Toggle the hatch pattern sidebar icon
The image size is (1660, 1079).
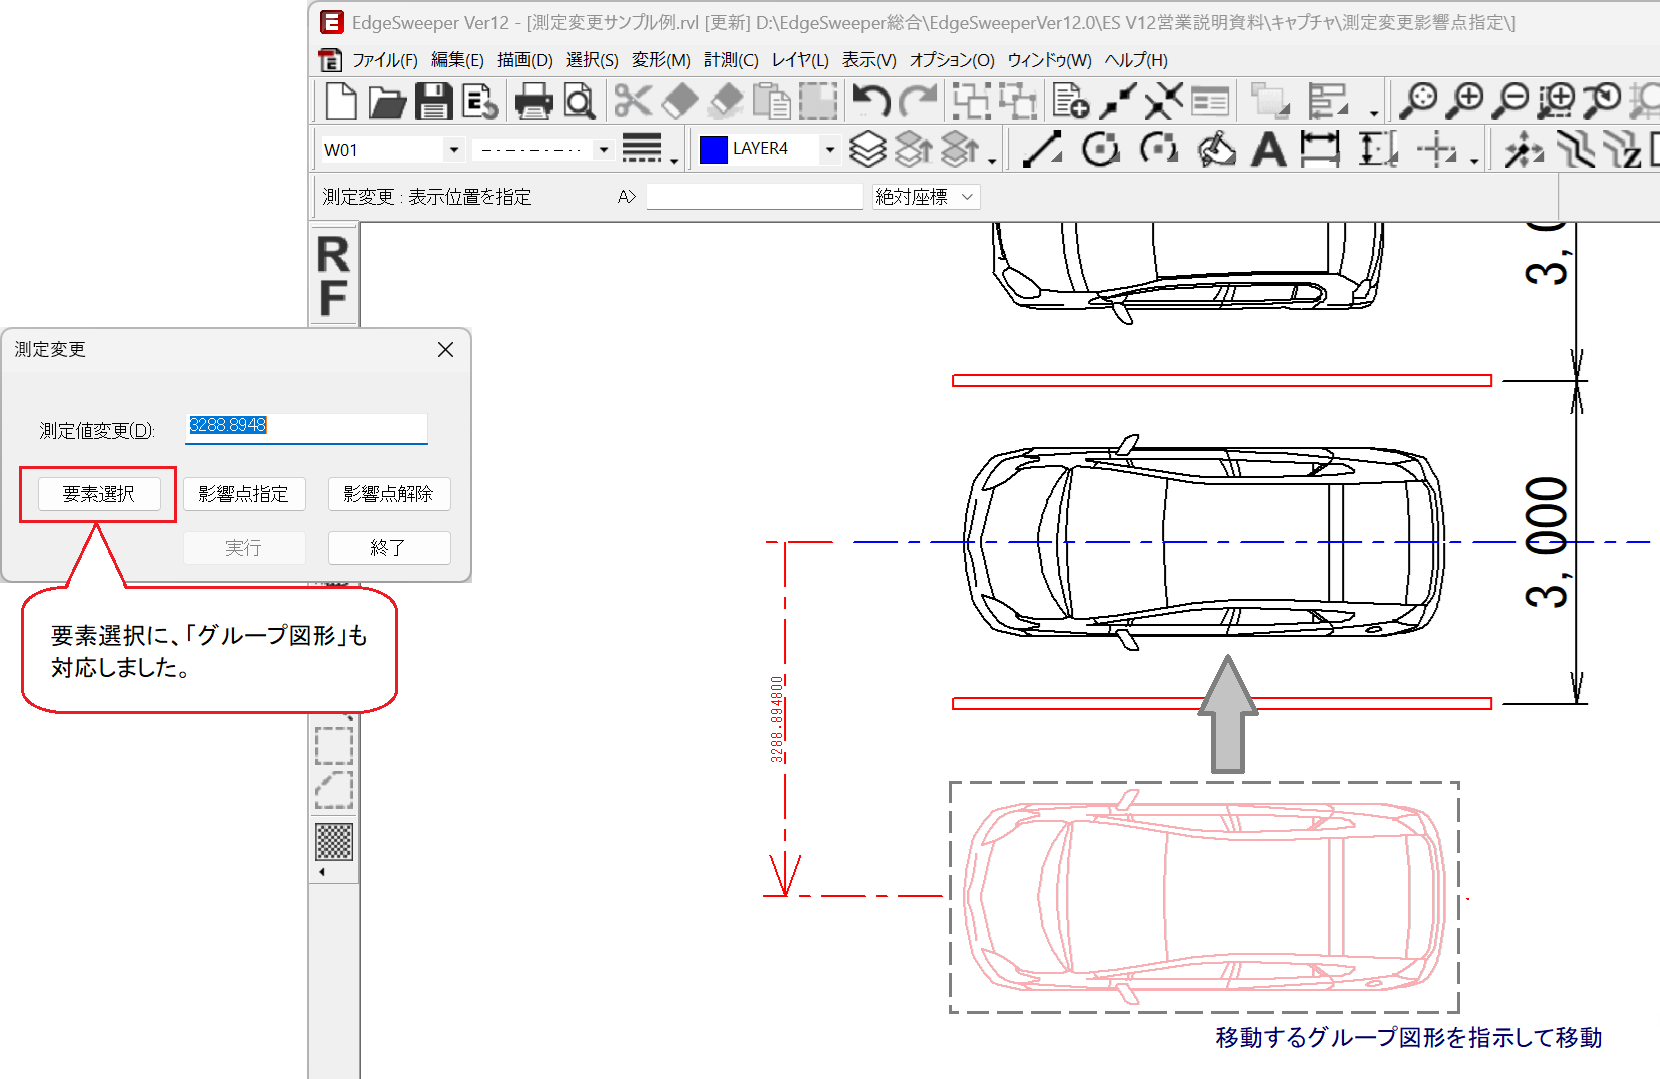334,841
